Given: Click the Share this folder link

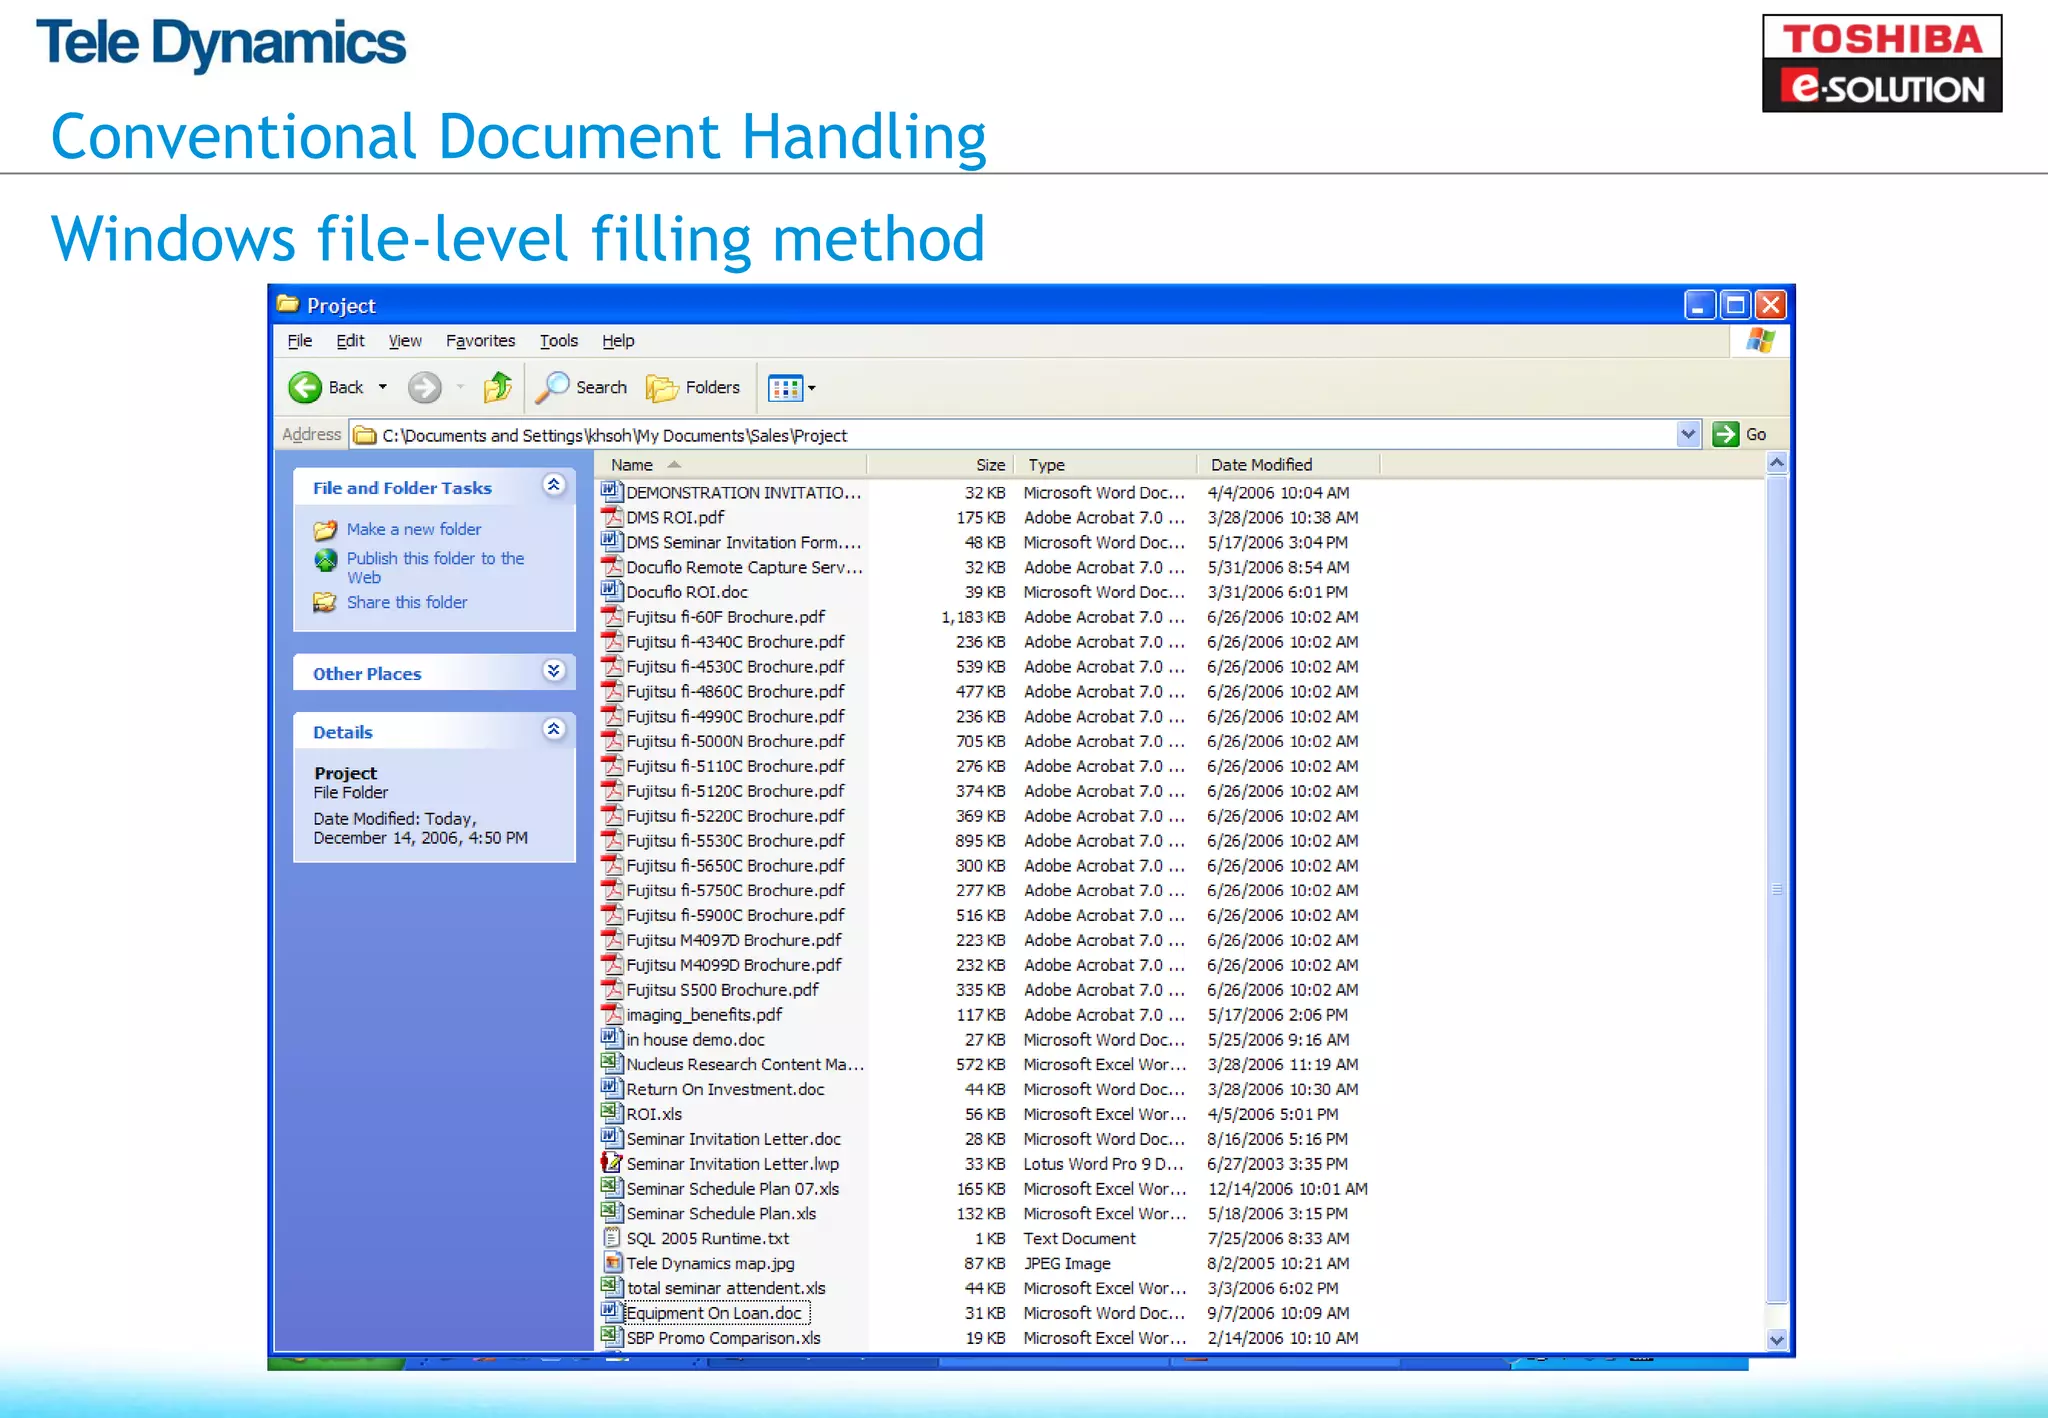Looking at the screenshot, I should [407, 602].
